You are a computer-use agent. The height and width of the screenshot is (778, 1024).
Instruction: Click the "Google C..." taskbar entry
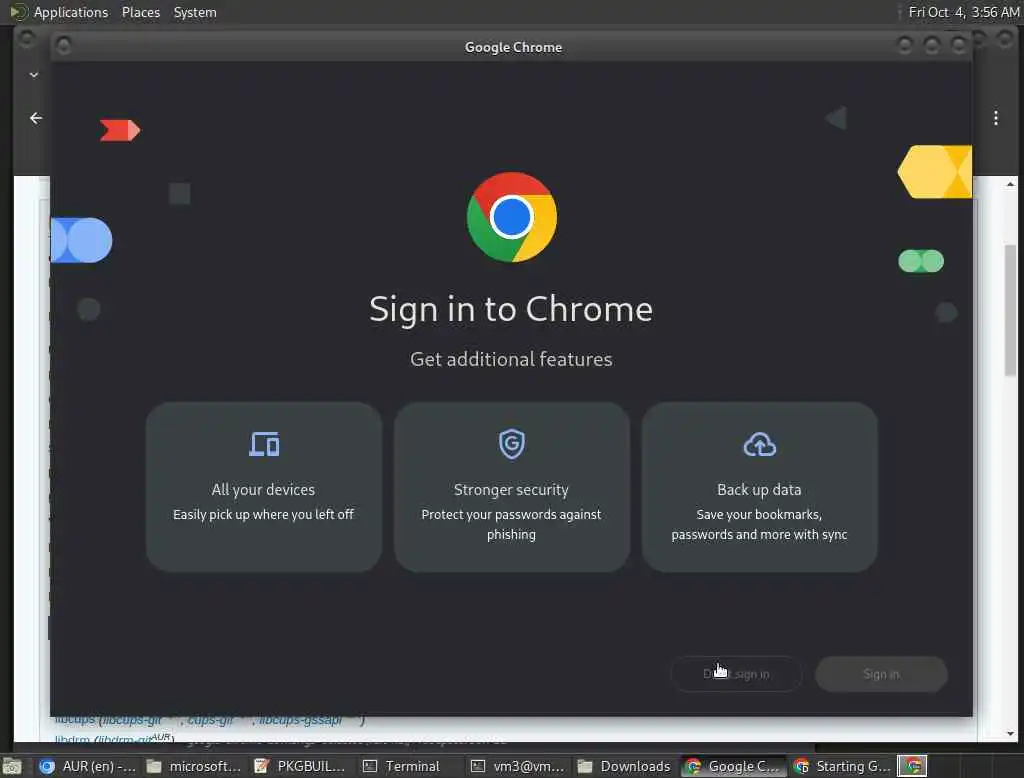733,766
